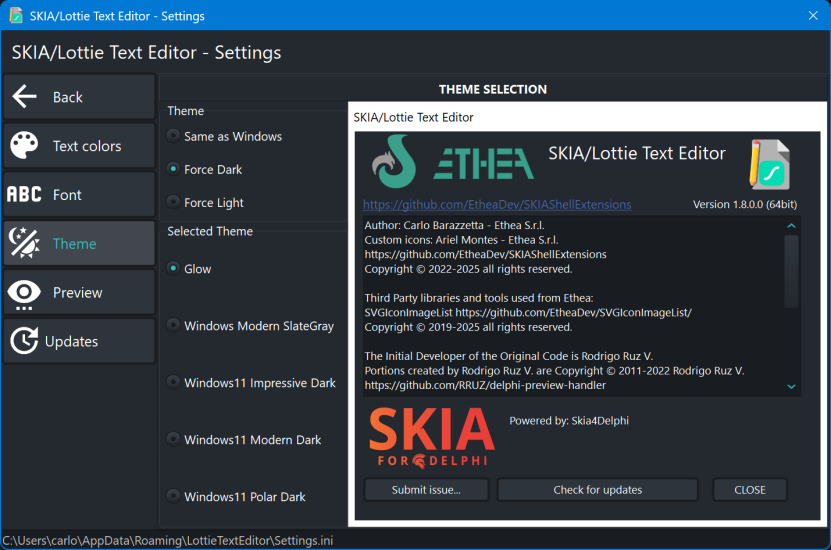Choose Windows Modern SlateGray theme
This screenshot has width=831, height=550.
coord(251,326)
